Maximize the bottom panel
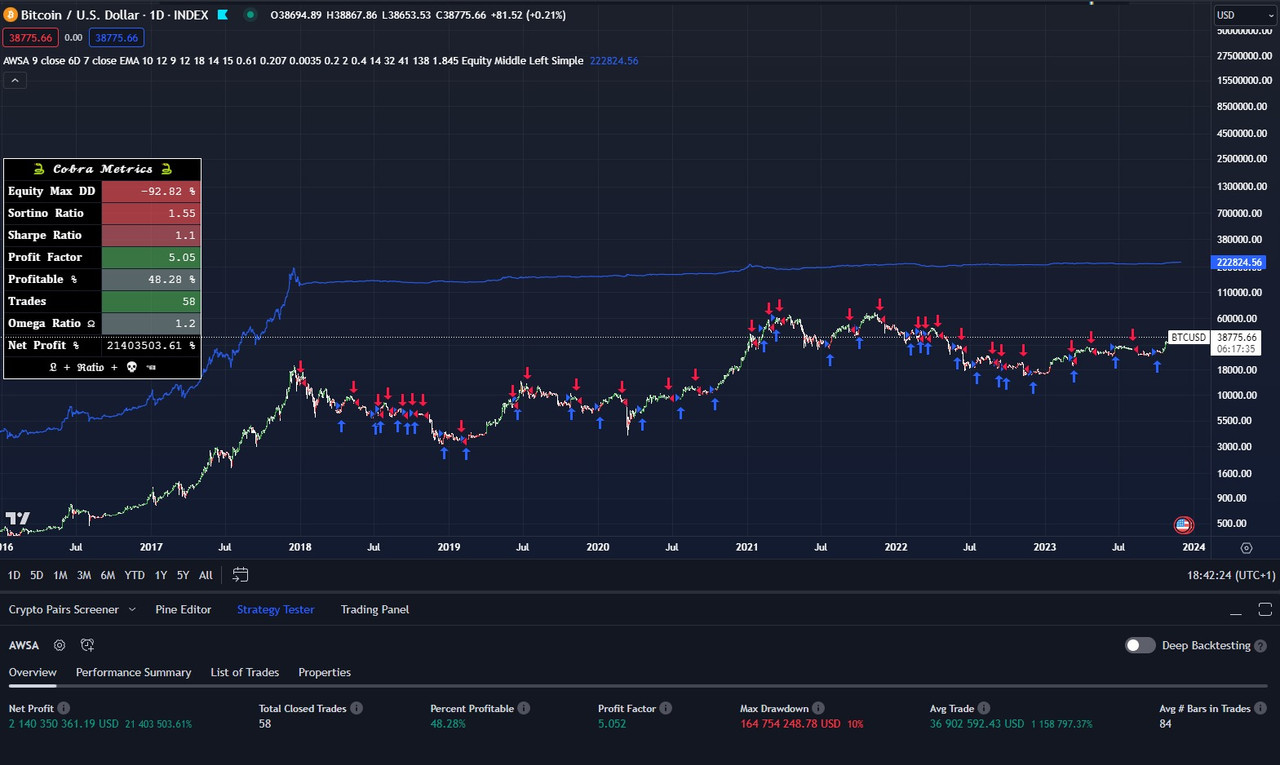Screen dimensions: 1280x765 coord(1264,610)
